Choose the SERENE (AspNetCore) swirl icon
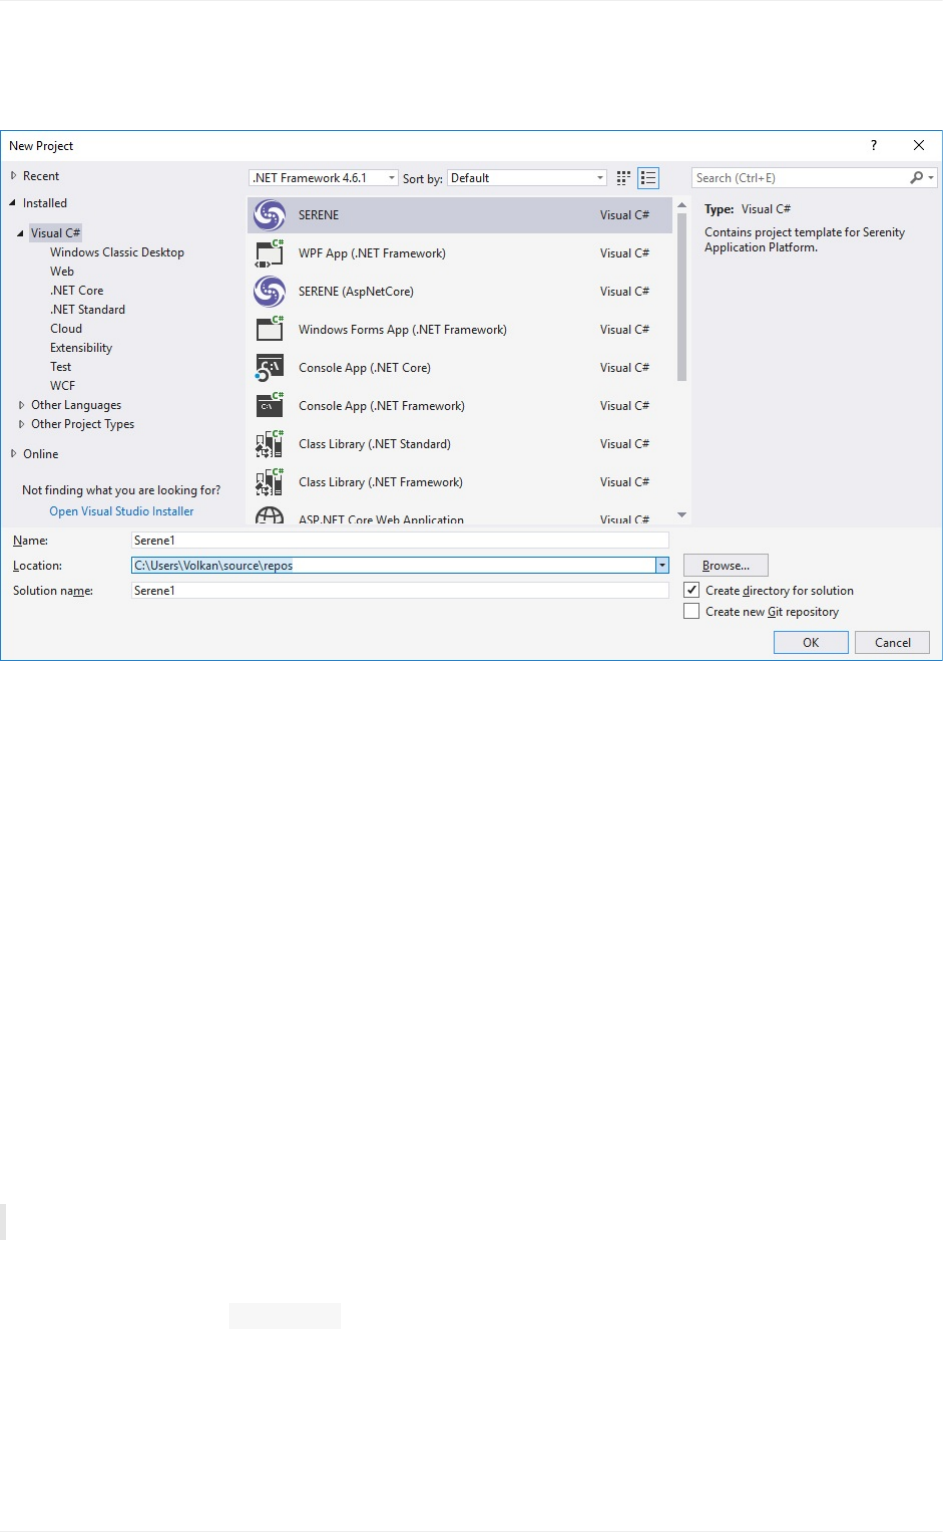 [269, 291]
